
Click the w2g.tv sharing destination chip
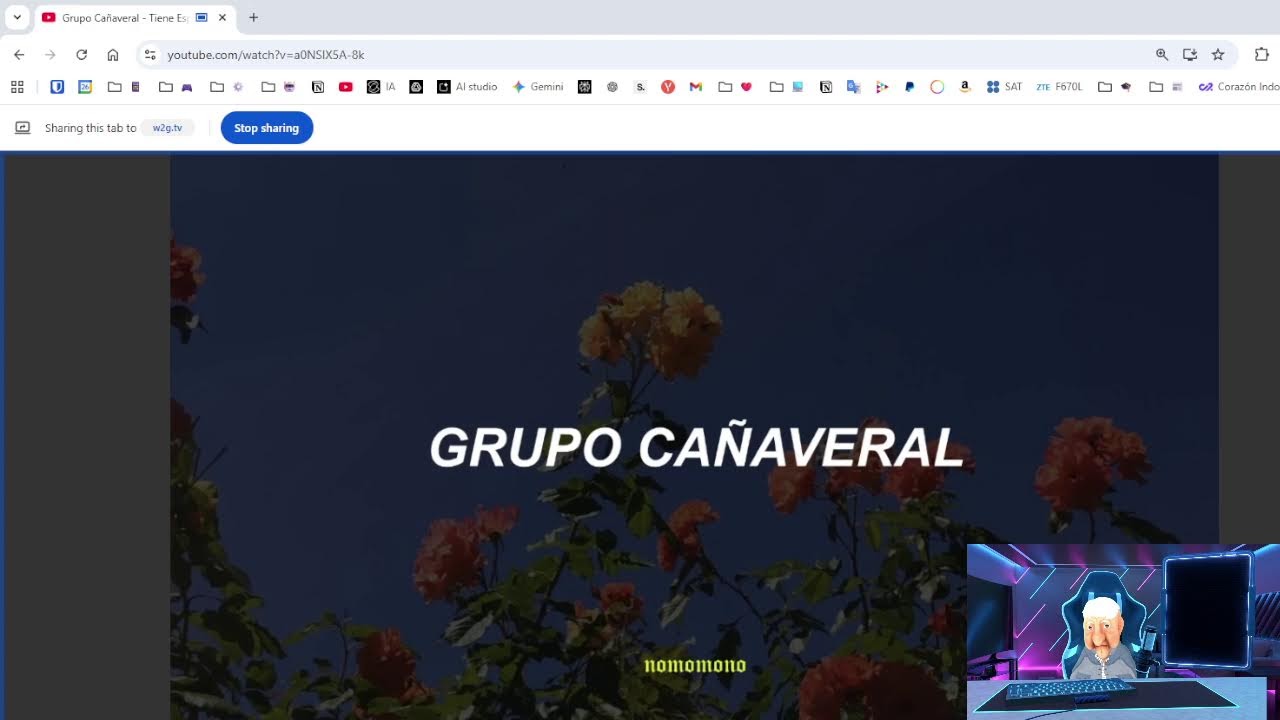click(167, 128)
